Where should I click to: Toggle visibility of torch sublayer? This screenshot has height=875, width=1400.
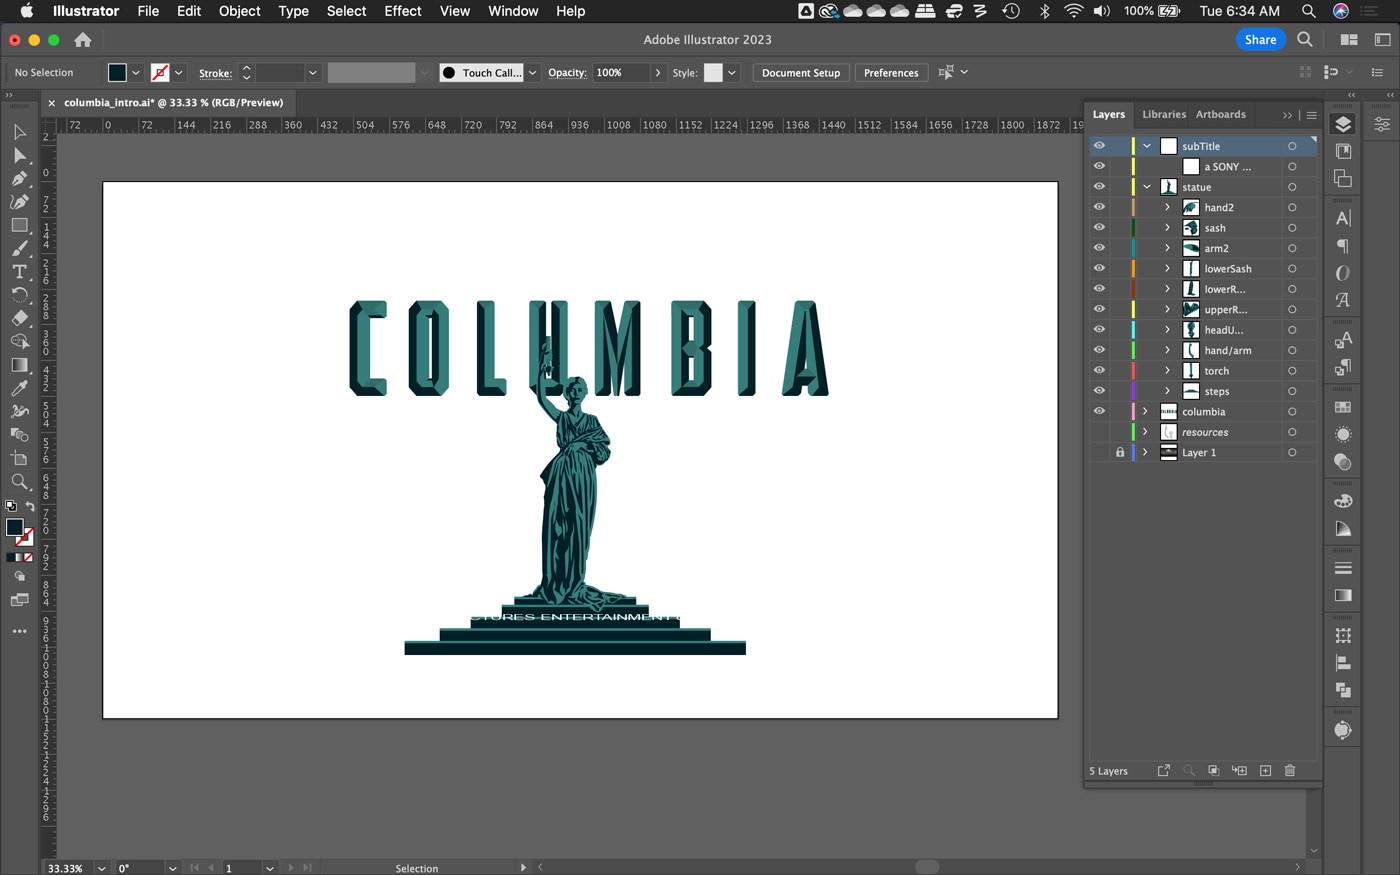pyautogui.click(x=1099, y=371)
